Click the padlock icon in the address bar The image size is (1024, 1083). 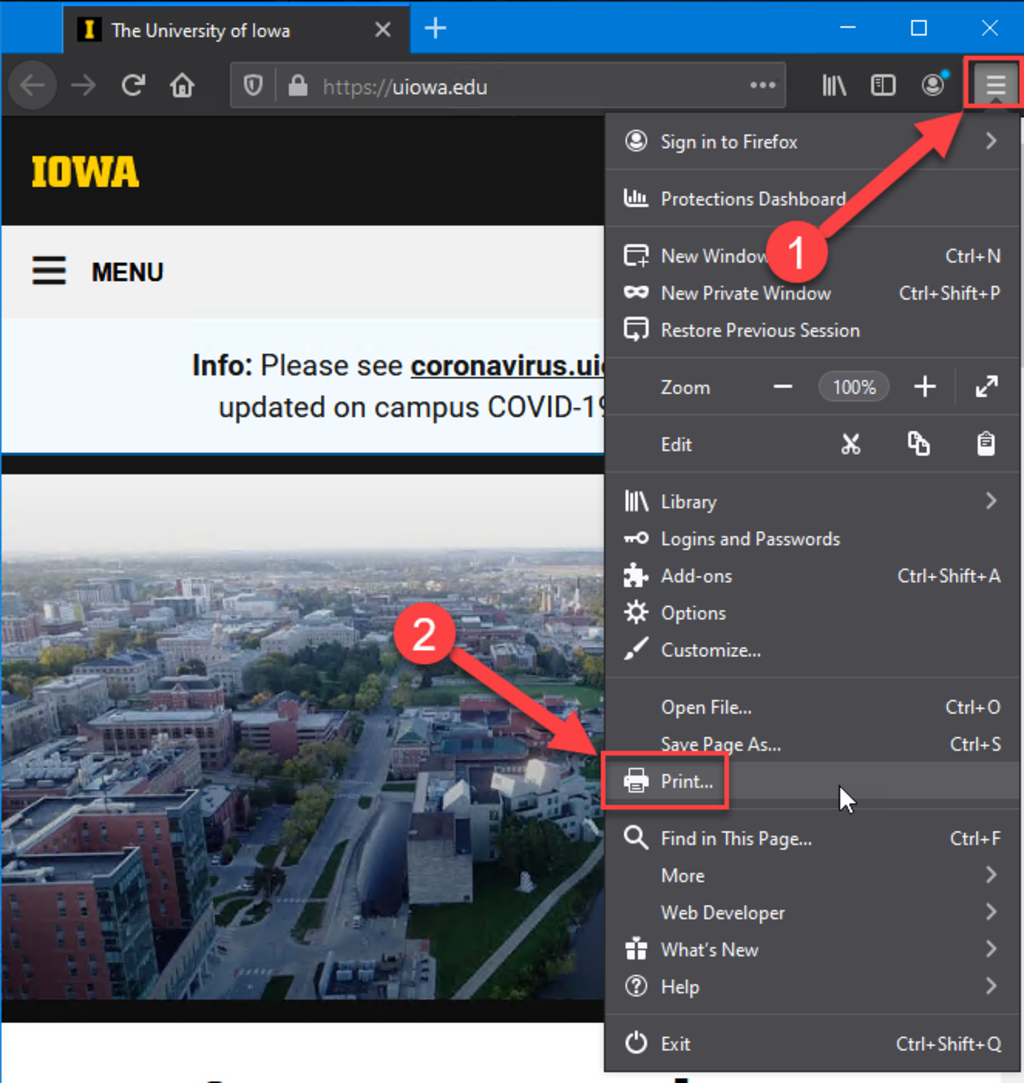(297, 85)
